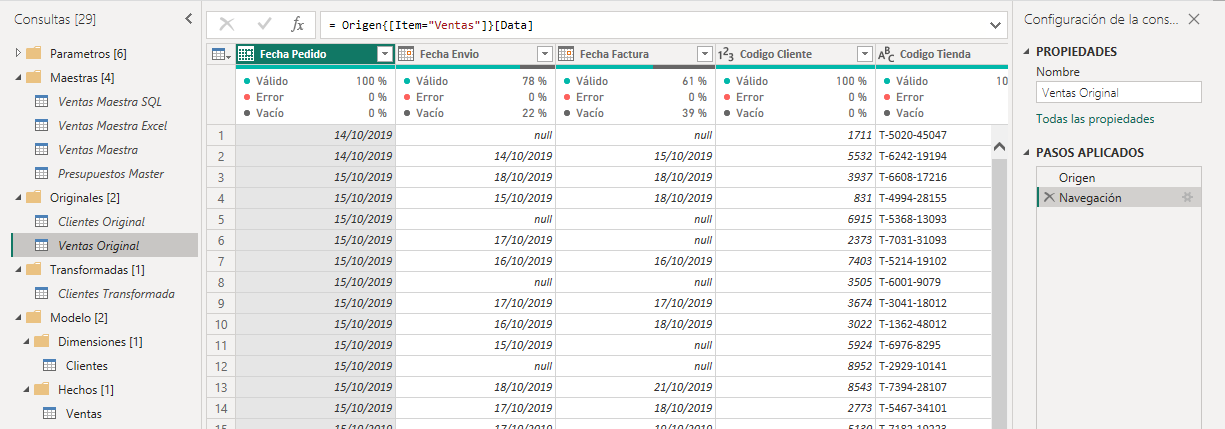Click Codigo Tienda ABC type icon
Screen dimensions: 1225x429
[x=886, y=54]
